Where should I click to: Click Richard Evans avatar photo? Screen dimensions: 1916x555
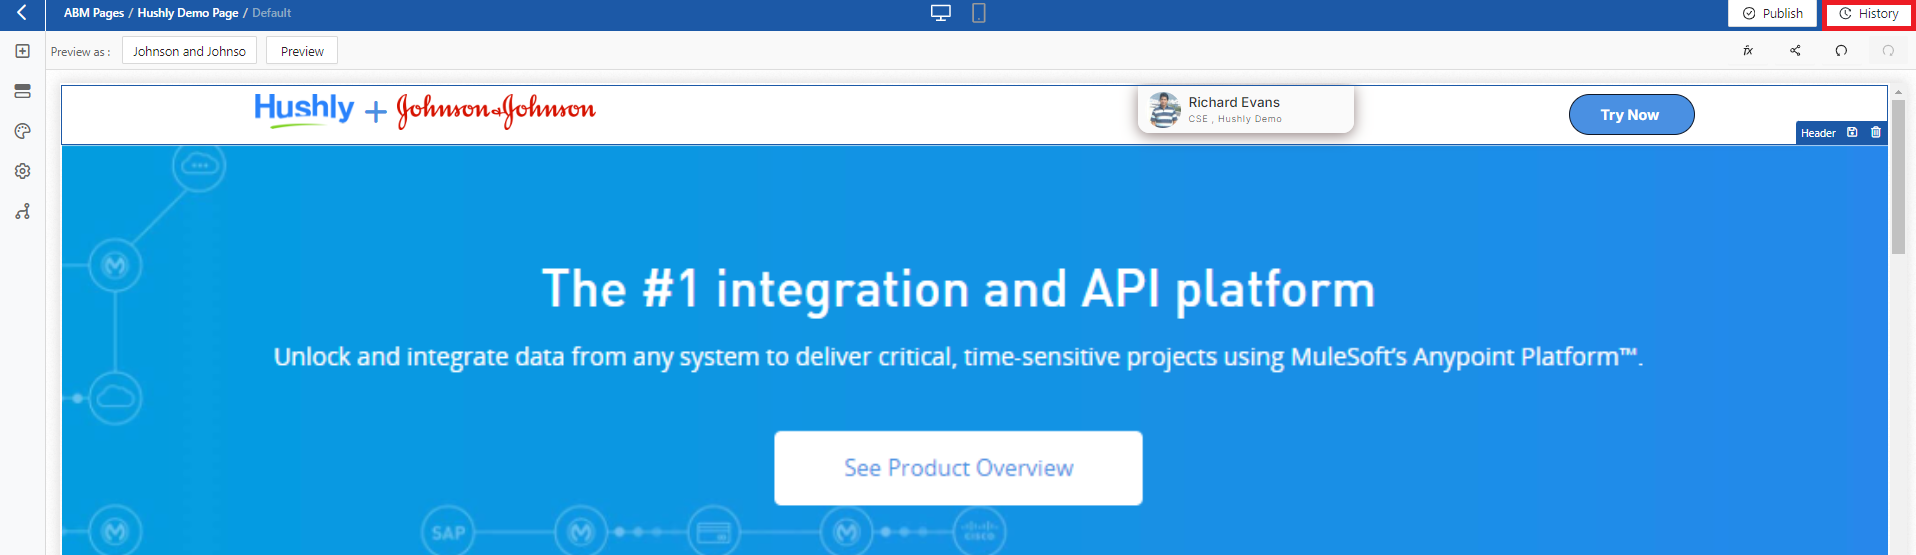point(1165,110)
